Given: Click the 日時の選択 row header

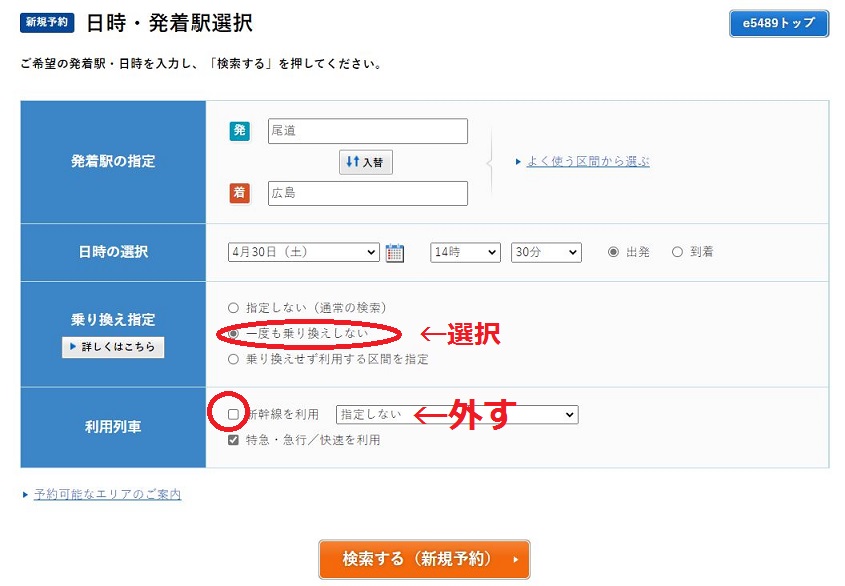Looking at the screenshot, I should coord(113,252).
